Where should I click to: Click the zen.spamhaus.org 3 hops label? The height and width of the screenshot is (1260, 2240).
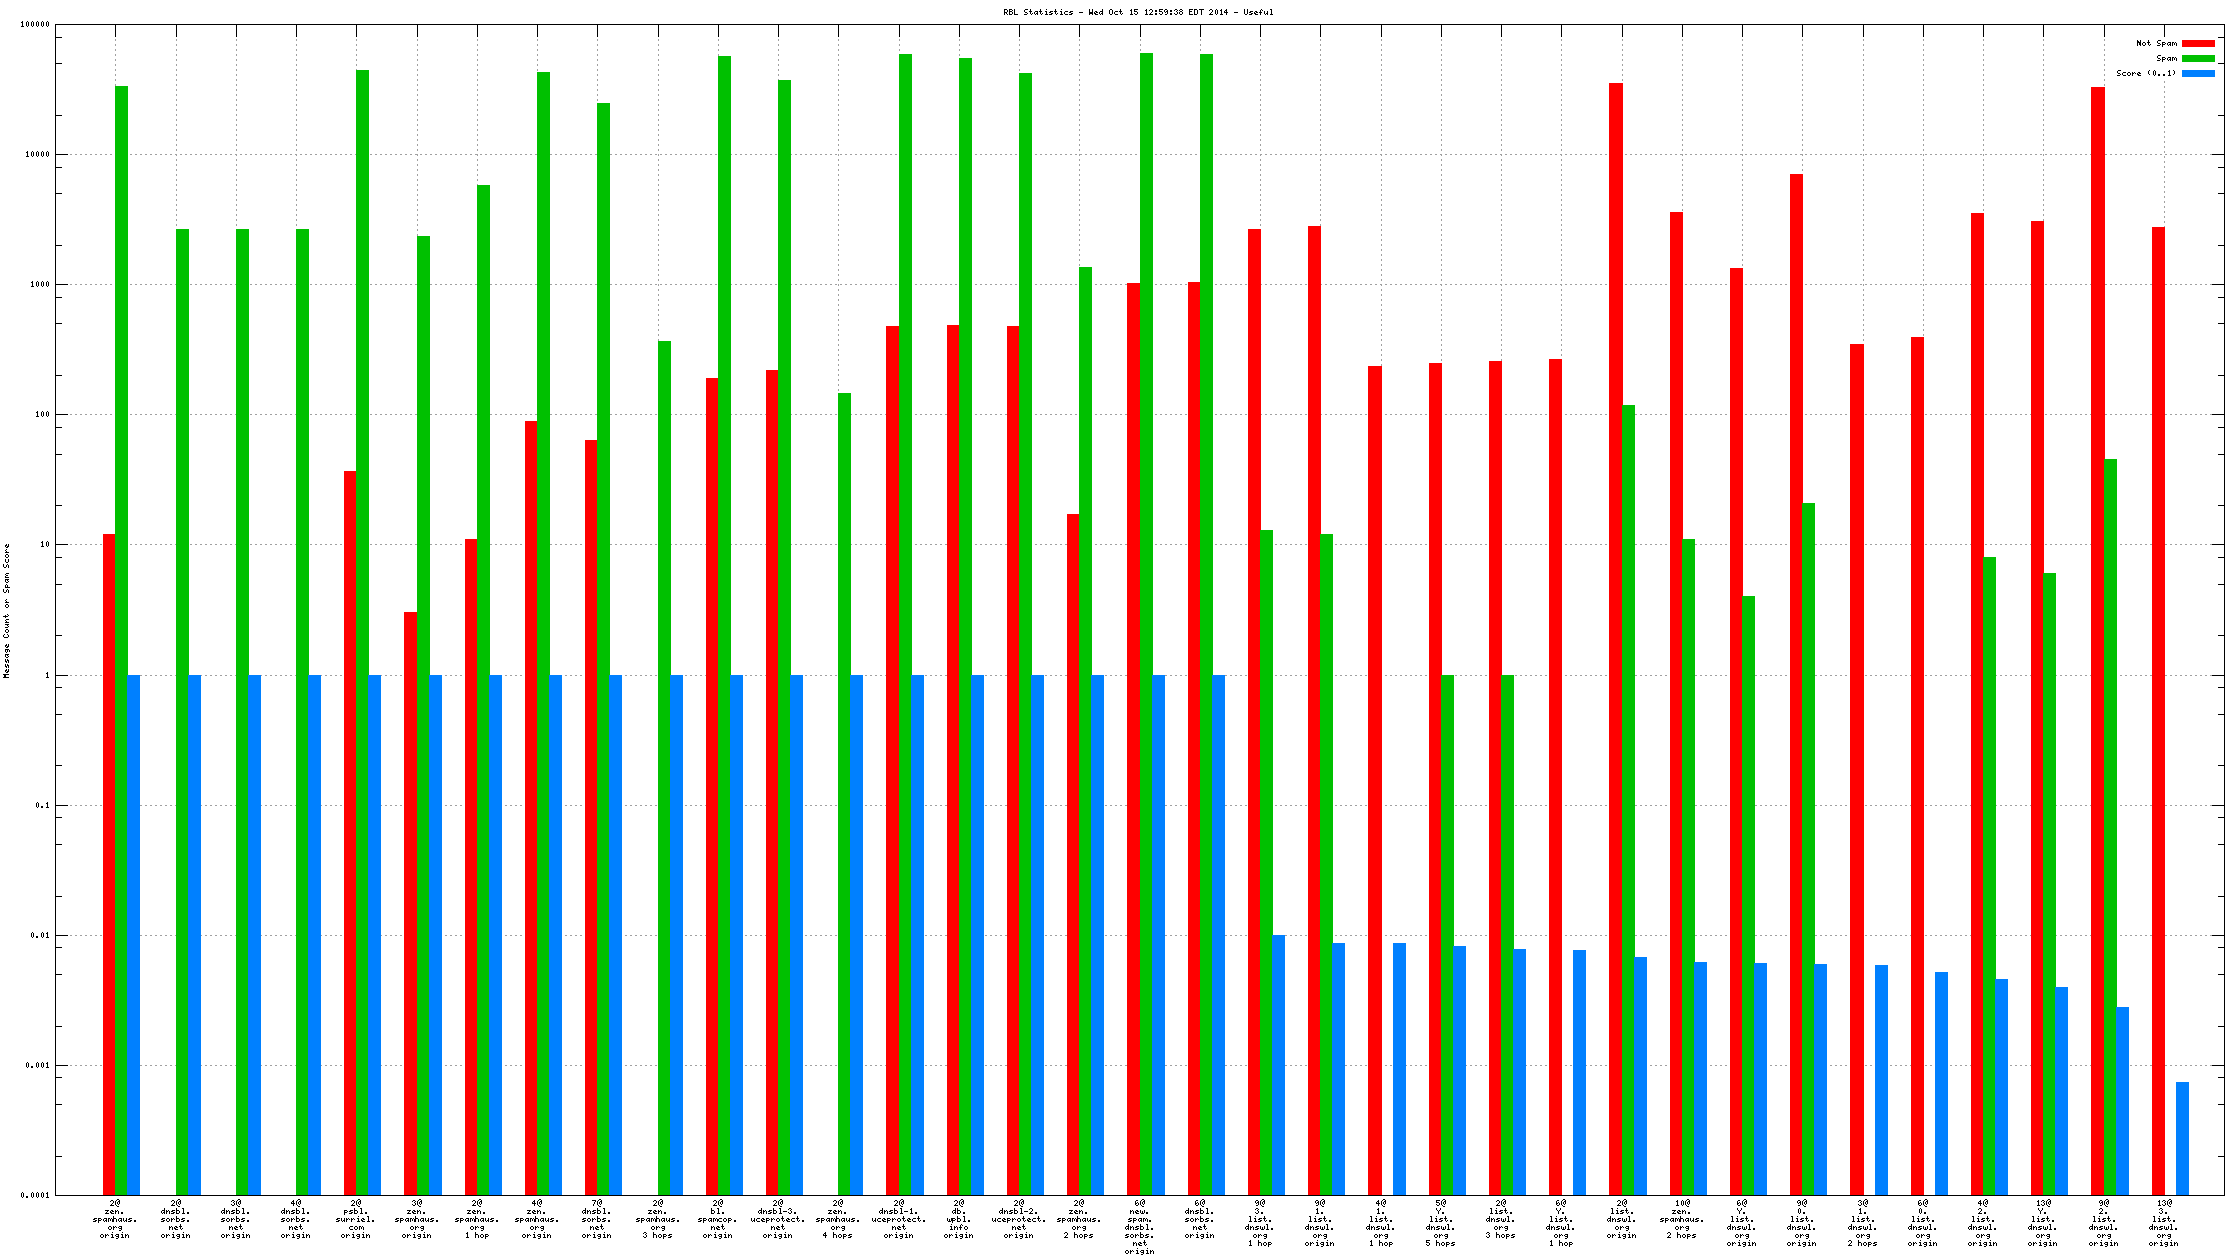(x=658, y=1219)
